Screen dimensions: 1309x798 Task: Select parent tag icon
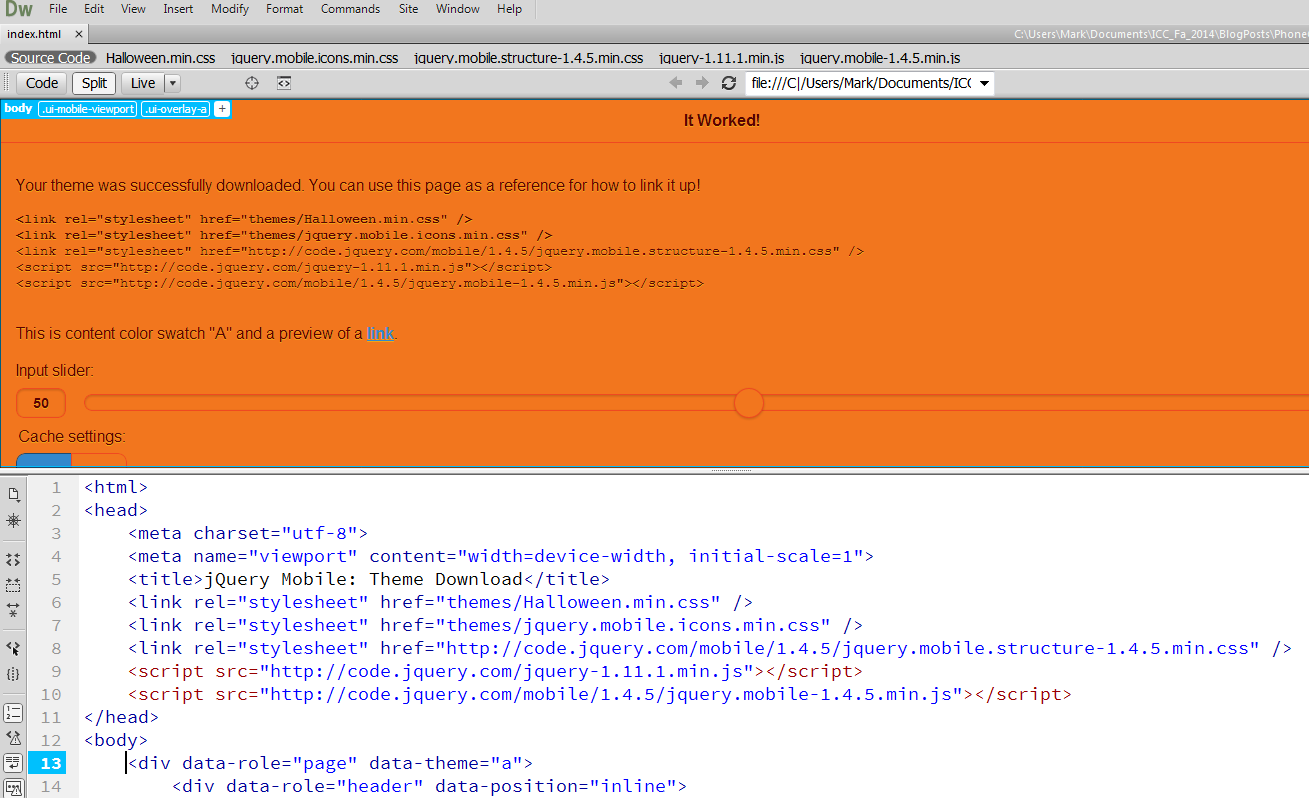(14, 648)
